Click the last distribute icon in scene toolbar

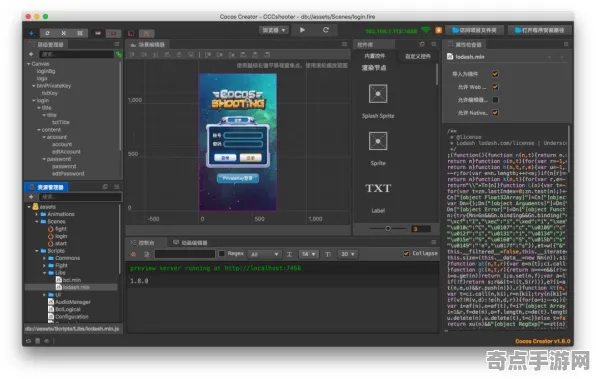tap(267, 55)
